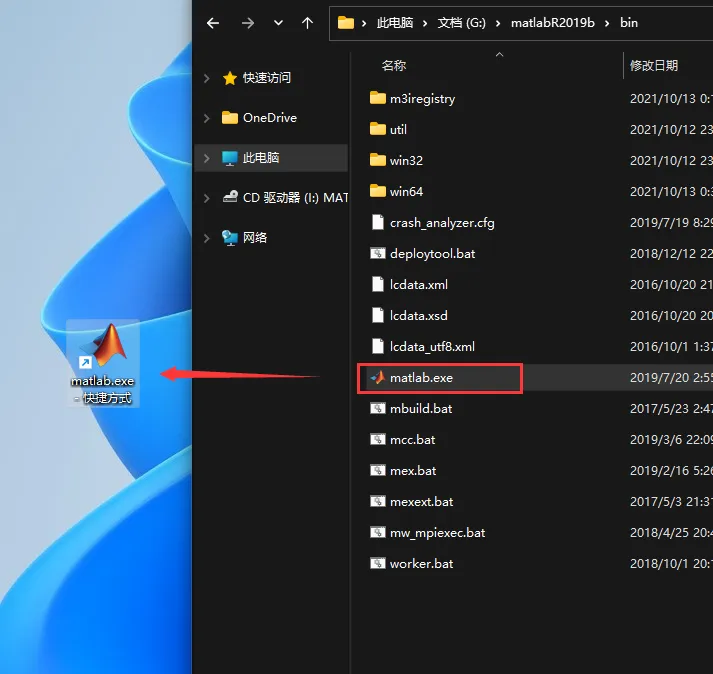Click the lcdata_utf8.xml file icon

pyautogui.click(x=377, y=346)
